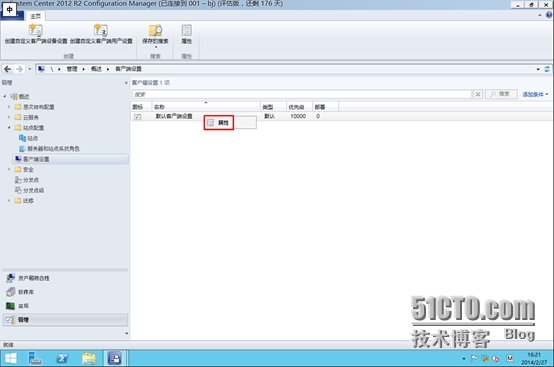This screenshot has width=554, height=367.
Task: Open the address bar dropdown arrow
Action: tap(538, 69)
